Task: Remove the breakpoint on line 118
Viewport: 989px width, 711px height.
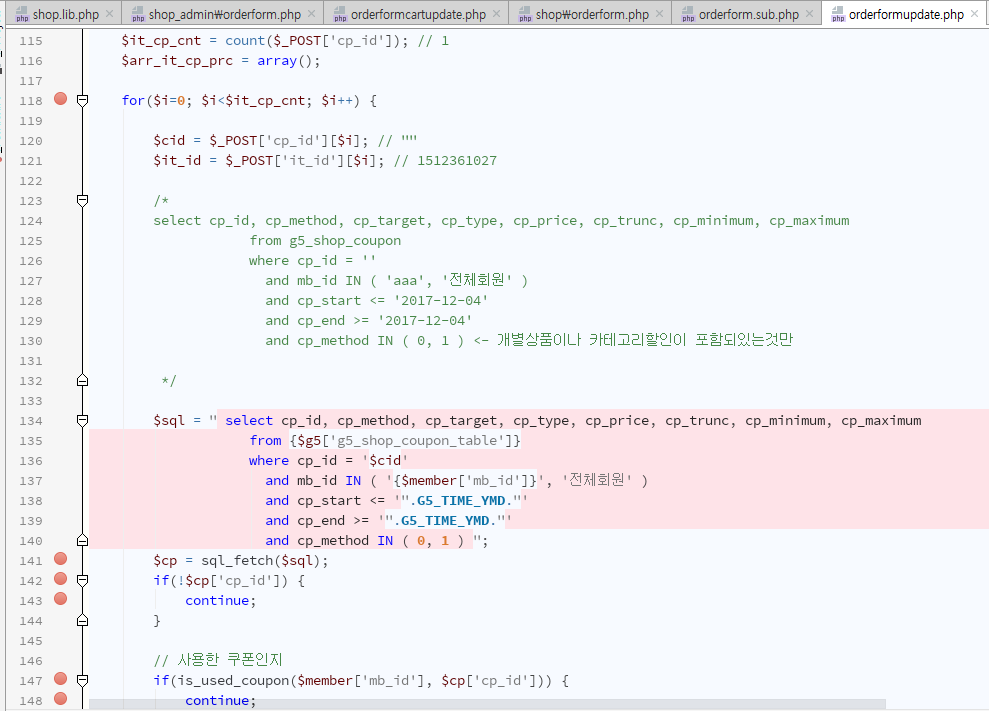Action: (61, 100)
